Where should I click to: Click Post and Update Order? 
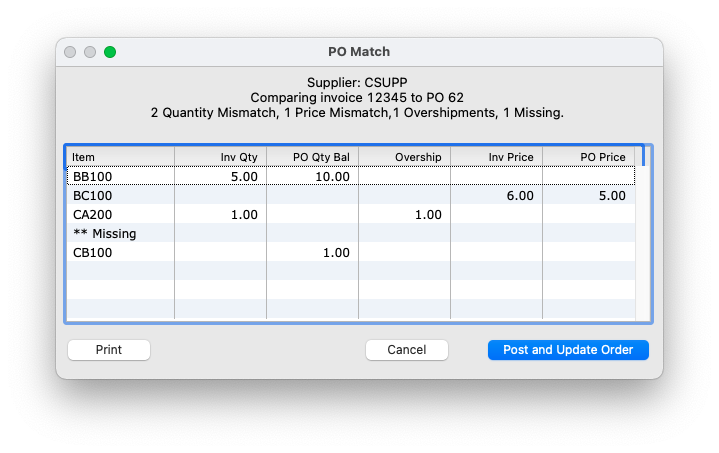(568, 350)
